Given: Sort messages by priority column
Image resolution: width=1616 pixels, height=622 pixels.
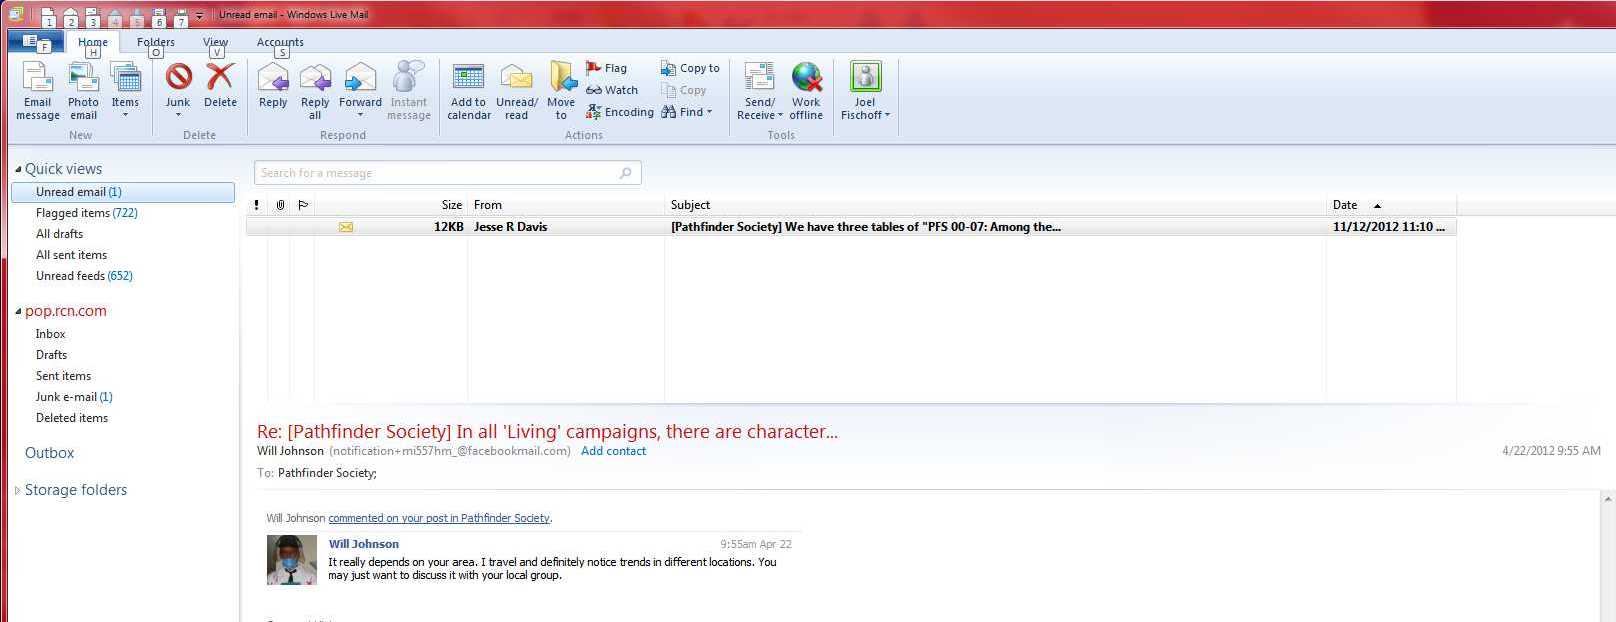Looking at the screenshot, I should [257, 205].
